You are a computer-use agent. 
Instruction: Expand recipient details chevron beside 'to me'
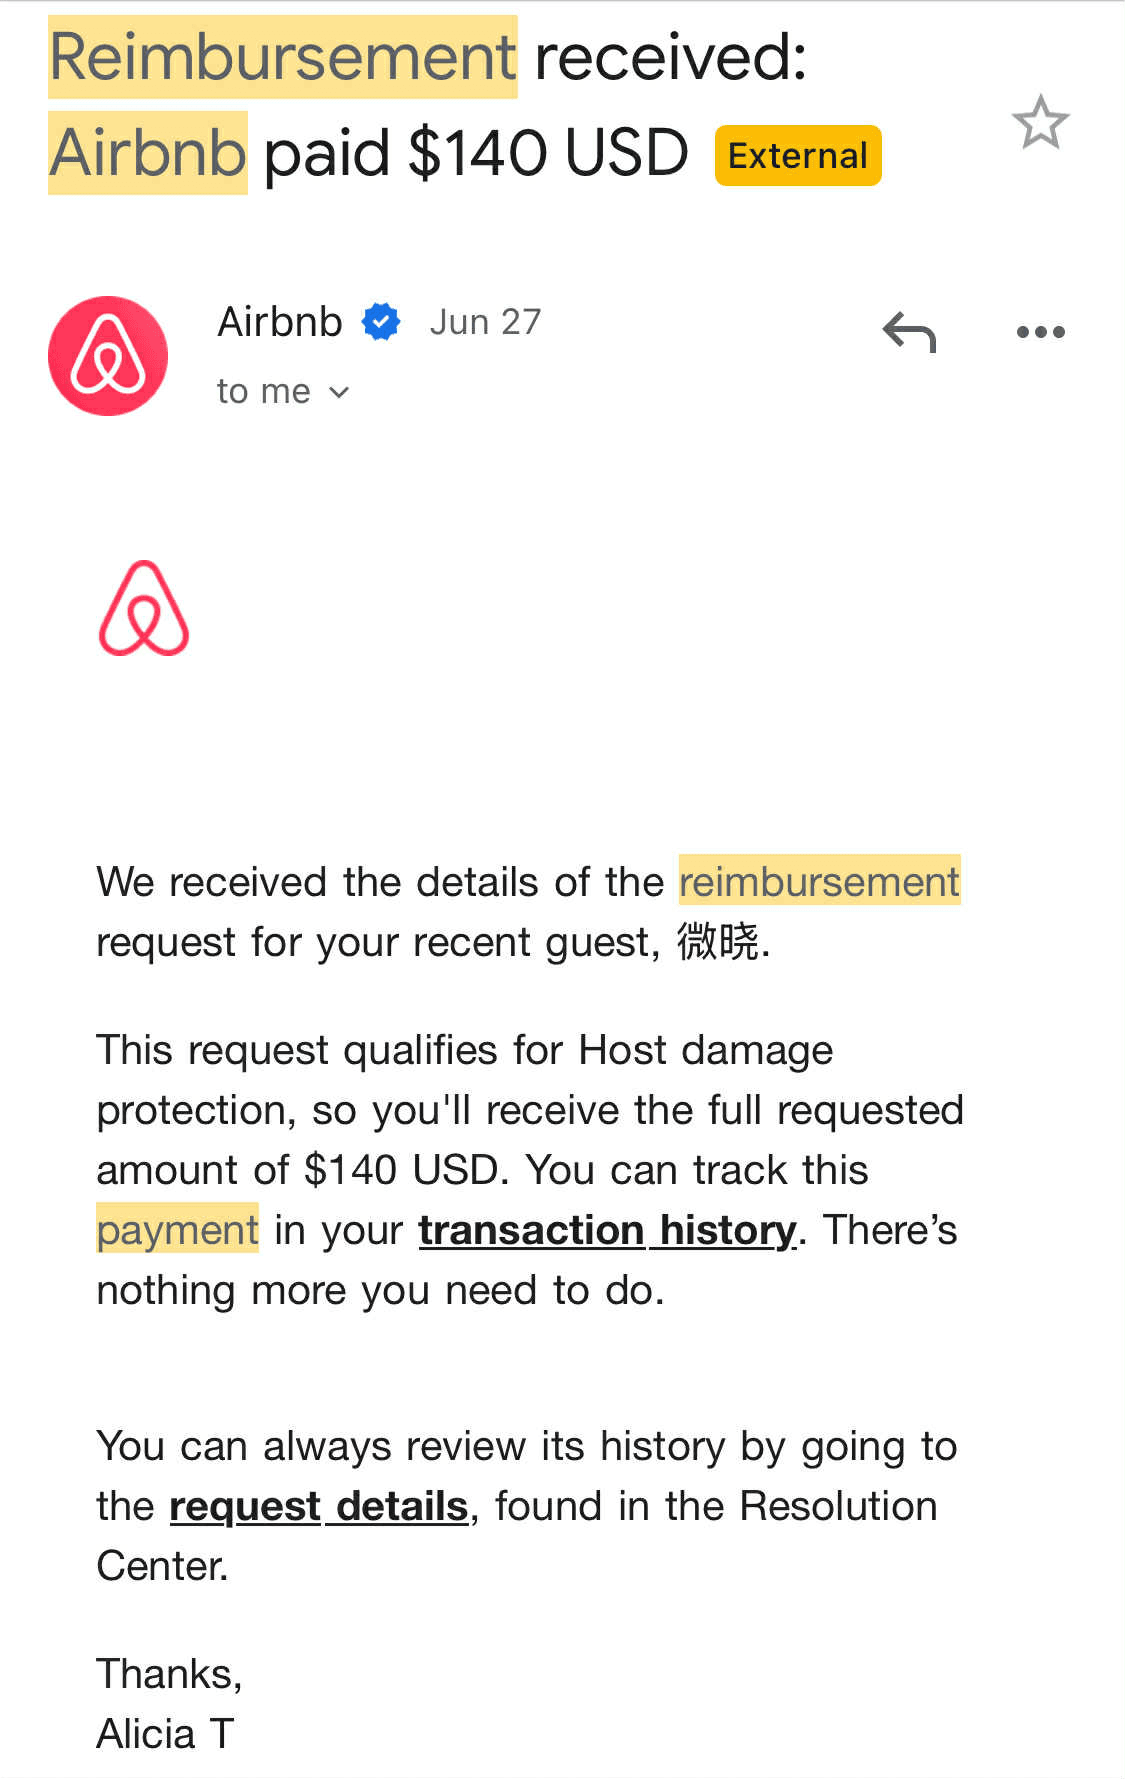(340, 392)
